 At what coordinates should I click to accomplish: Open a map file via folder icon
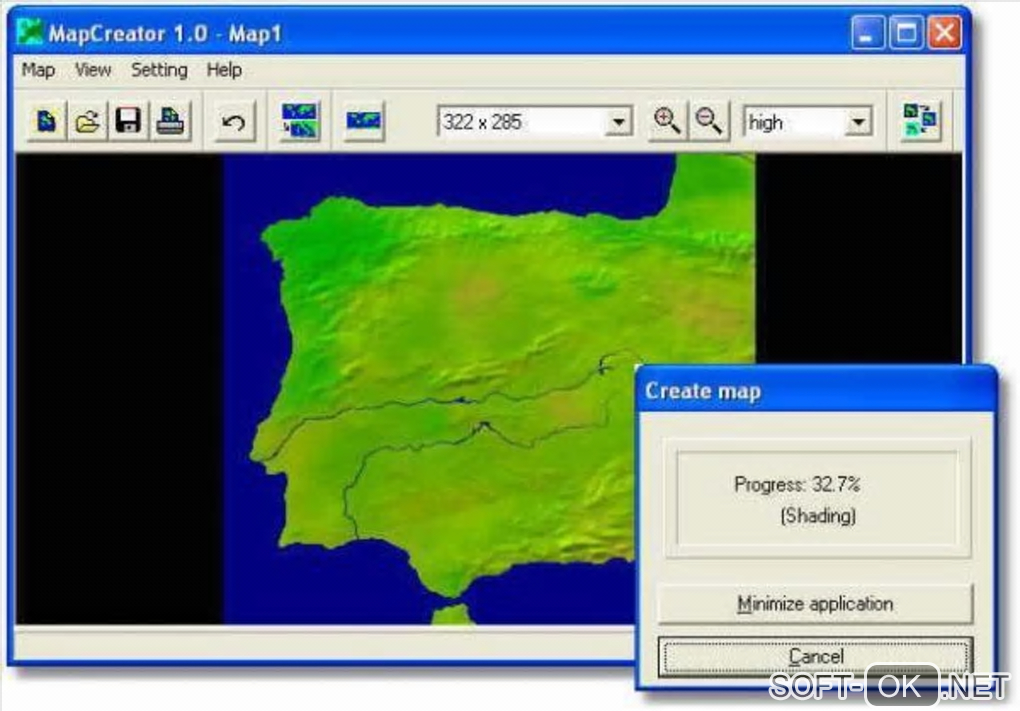(87, 121)
